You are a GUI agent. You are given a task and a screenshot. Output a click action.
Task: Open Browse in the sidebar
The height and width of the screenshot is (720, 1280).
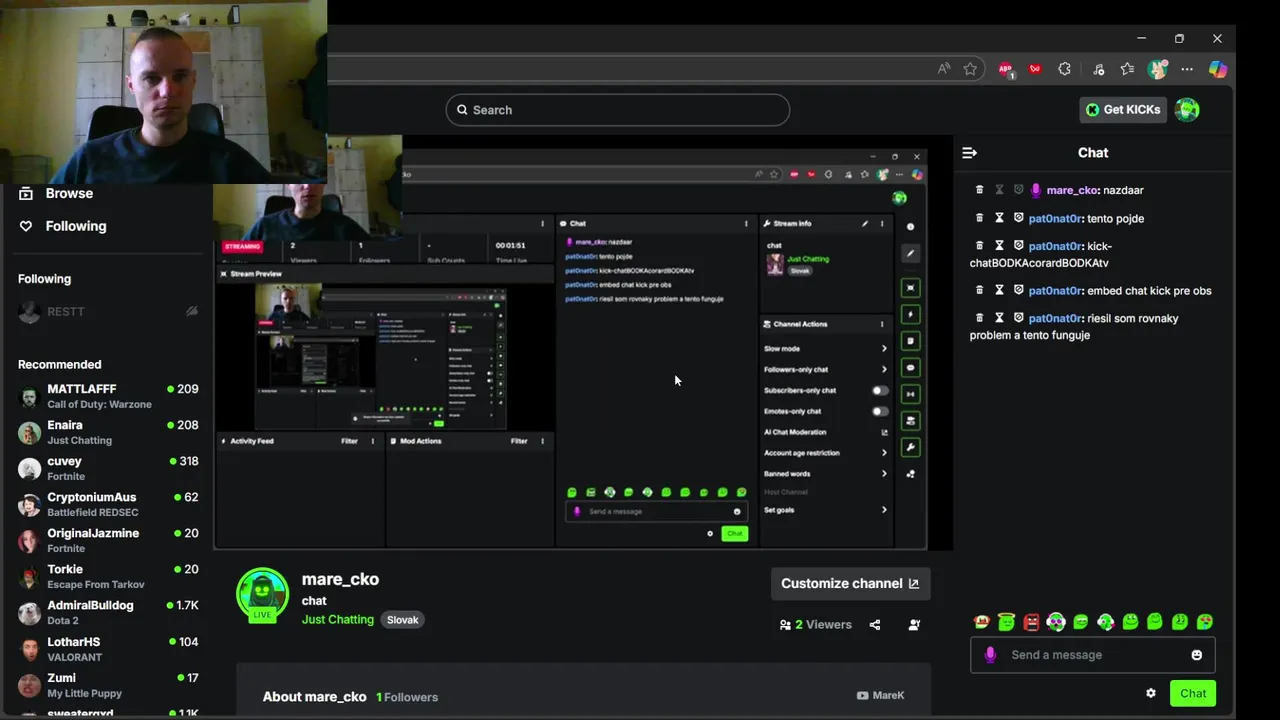click(57, 193)
